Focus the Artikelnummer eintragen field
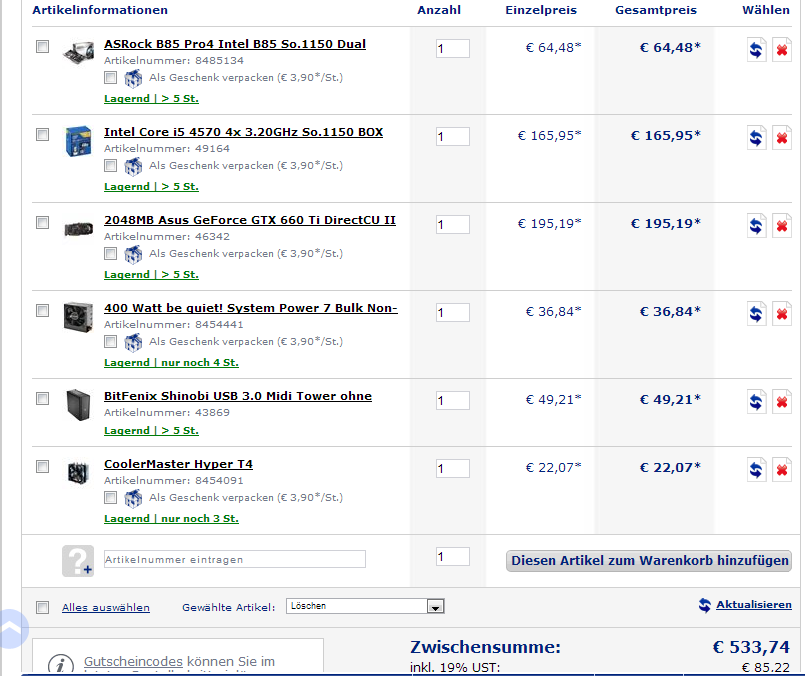Screen dimensions: 805x676 pyautogui.click(x=235, y=559)
